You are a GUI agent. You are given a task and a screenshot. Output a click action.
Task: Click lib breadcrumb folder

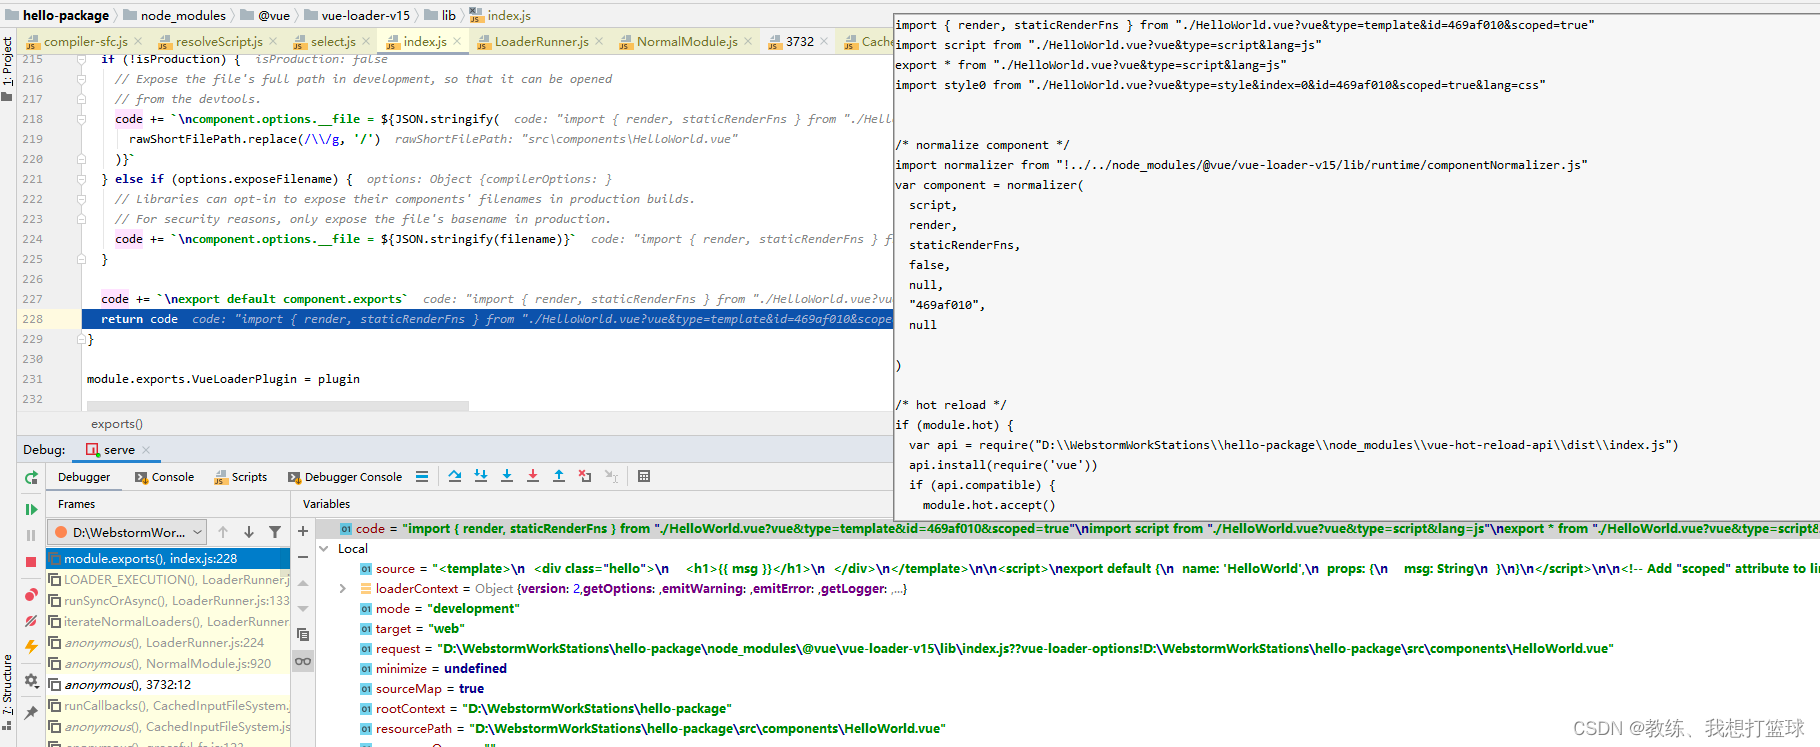(x=441, y=15)
